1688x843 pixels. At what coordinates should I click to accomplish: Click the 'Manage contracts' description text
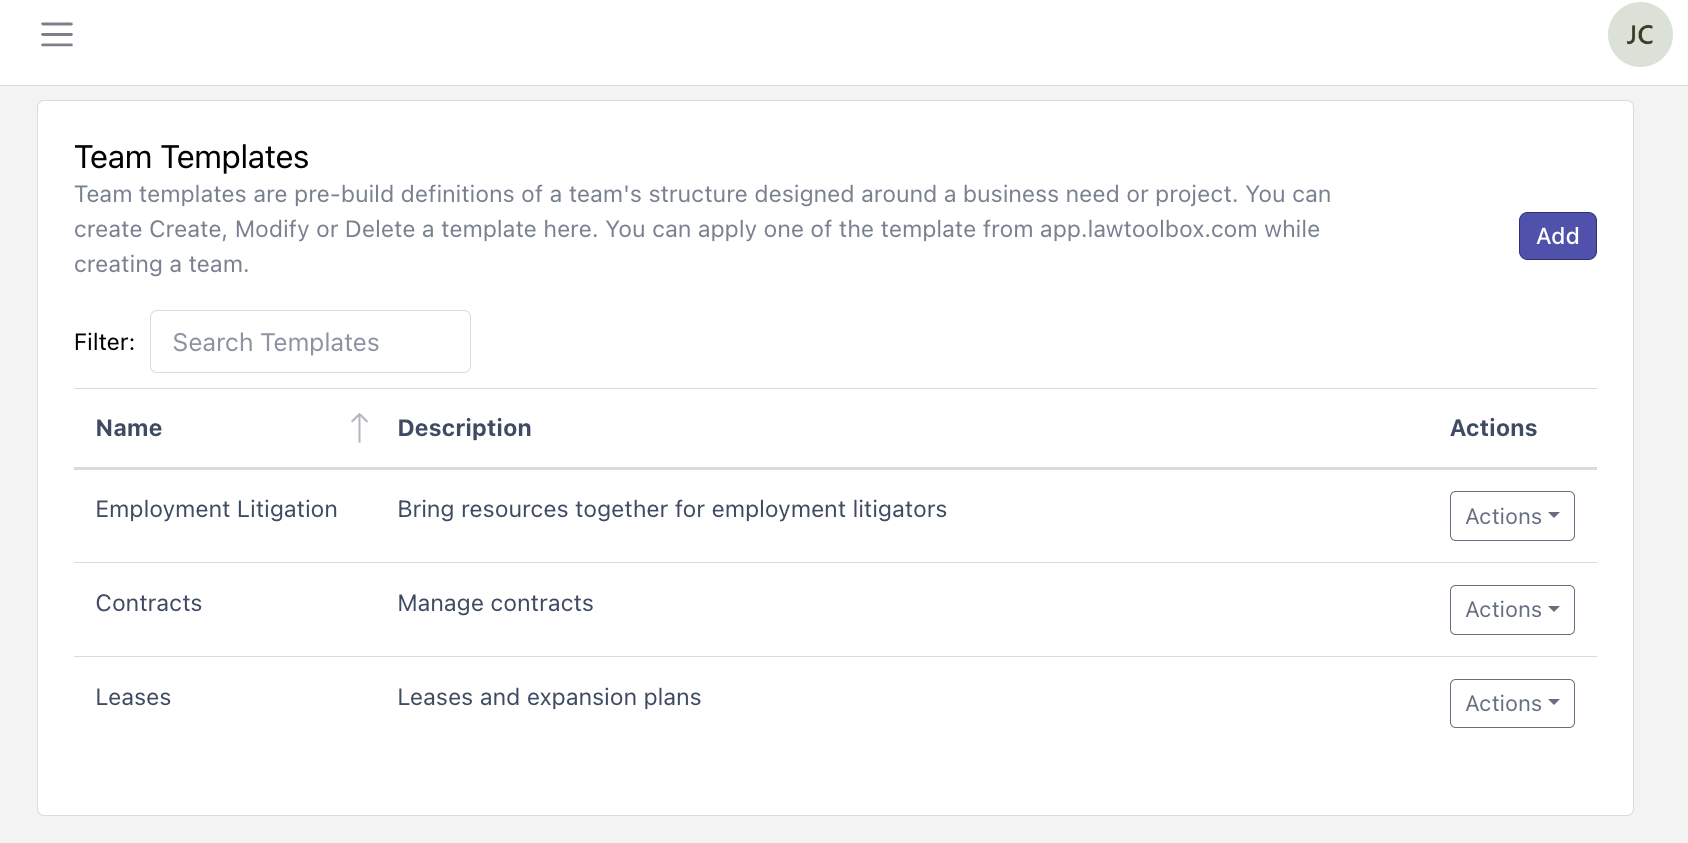coord(495,603)
